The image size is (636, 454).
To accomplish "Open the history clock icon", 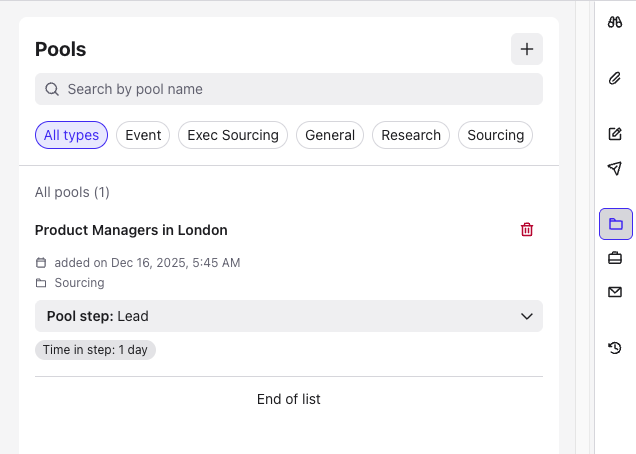I will pyautogui.click(x=615, y=348).
